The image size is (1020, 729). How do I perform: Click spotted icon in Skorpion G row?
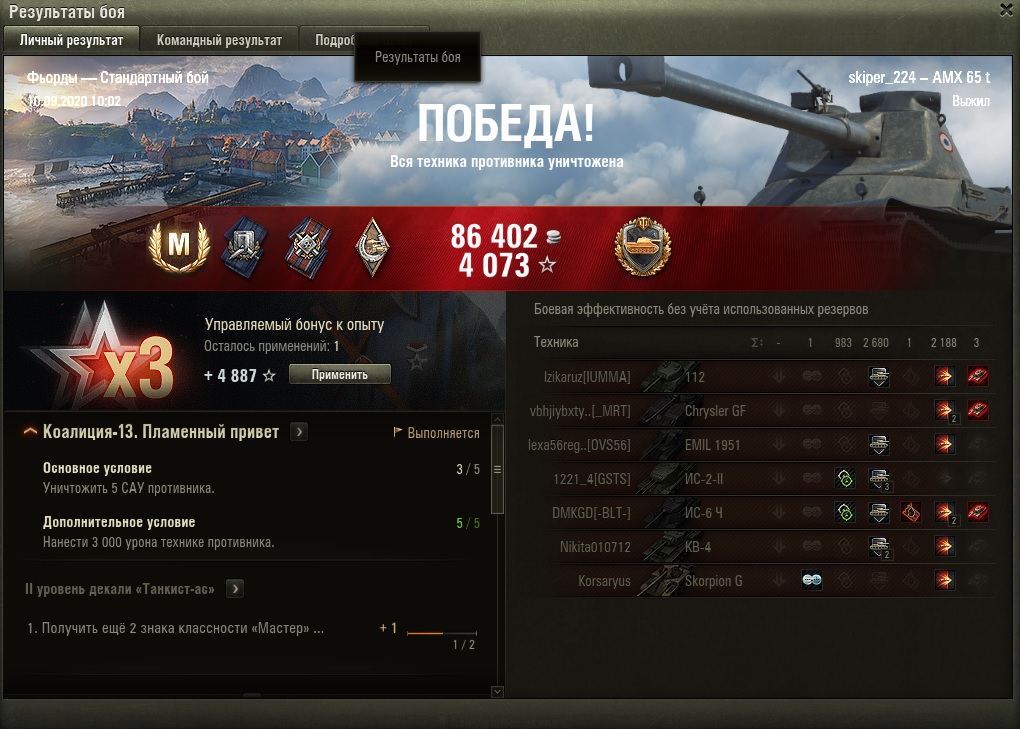(812, 580)
